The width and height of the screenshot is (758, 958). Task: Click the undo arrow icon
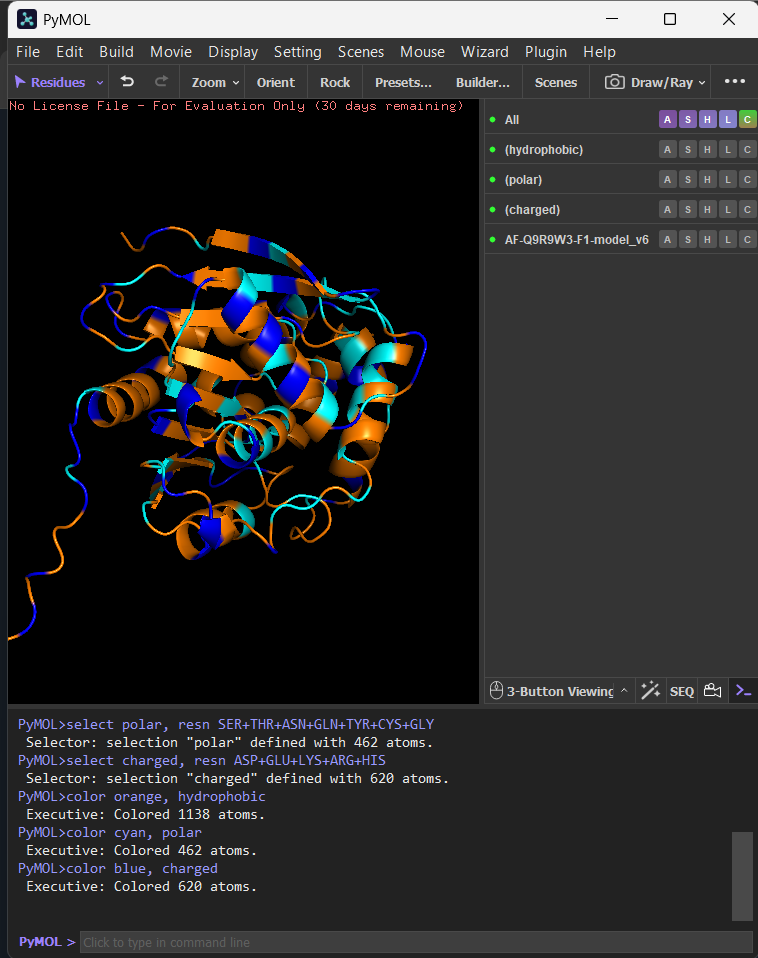(127, 81)
